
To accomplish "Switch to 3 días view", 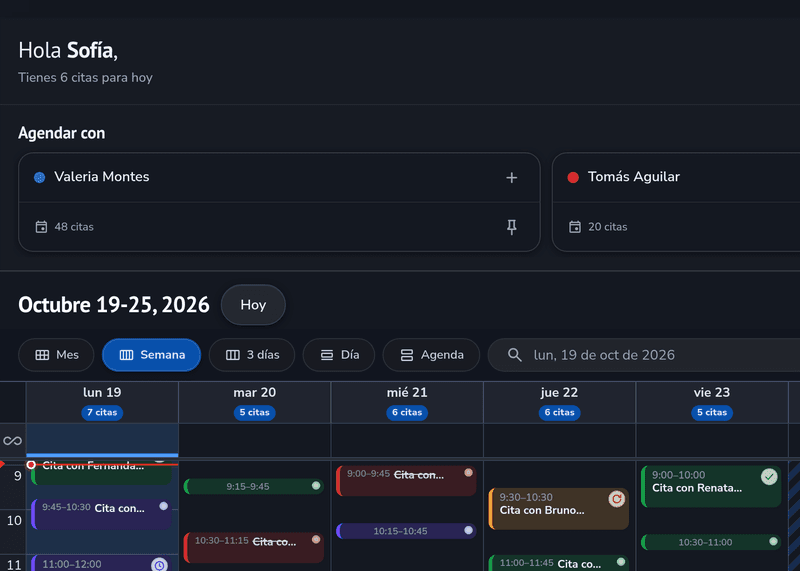I will pos(252,355).
